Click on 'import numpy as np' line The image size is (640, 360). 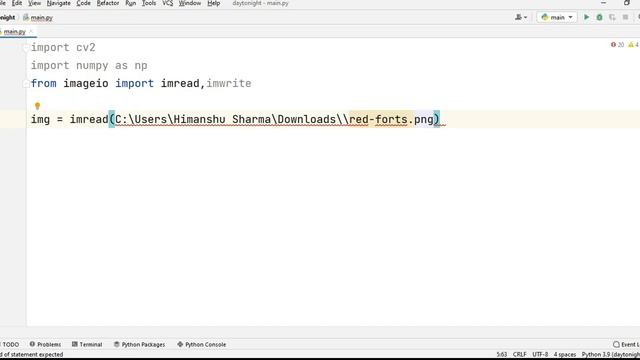click(89, 66)
